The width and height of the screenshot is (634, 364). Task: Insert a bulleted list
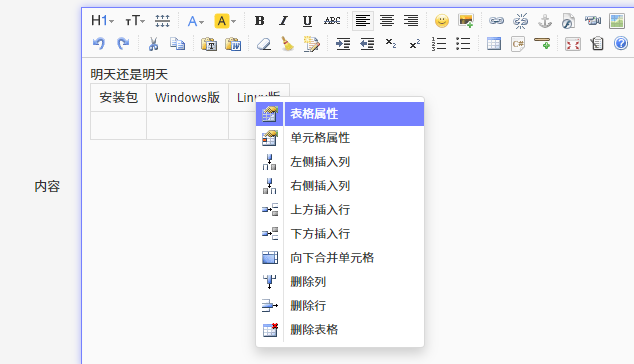click(463, 44)
